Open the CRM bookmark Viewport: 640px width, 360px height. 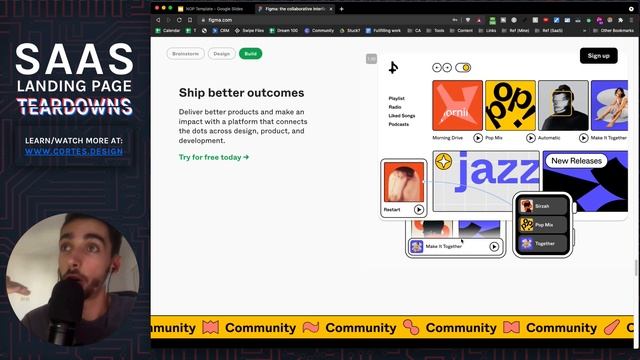tap(221, 31)
